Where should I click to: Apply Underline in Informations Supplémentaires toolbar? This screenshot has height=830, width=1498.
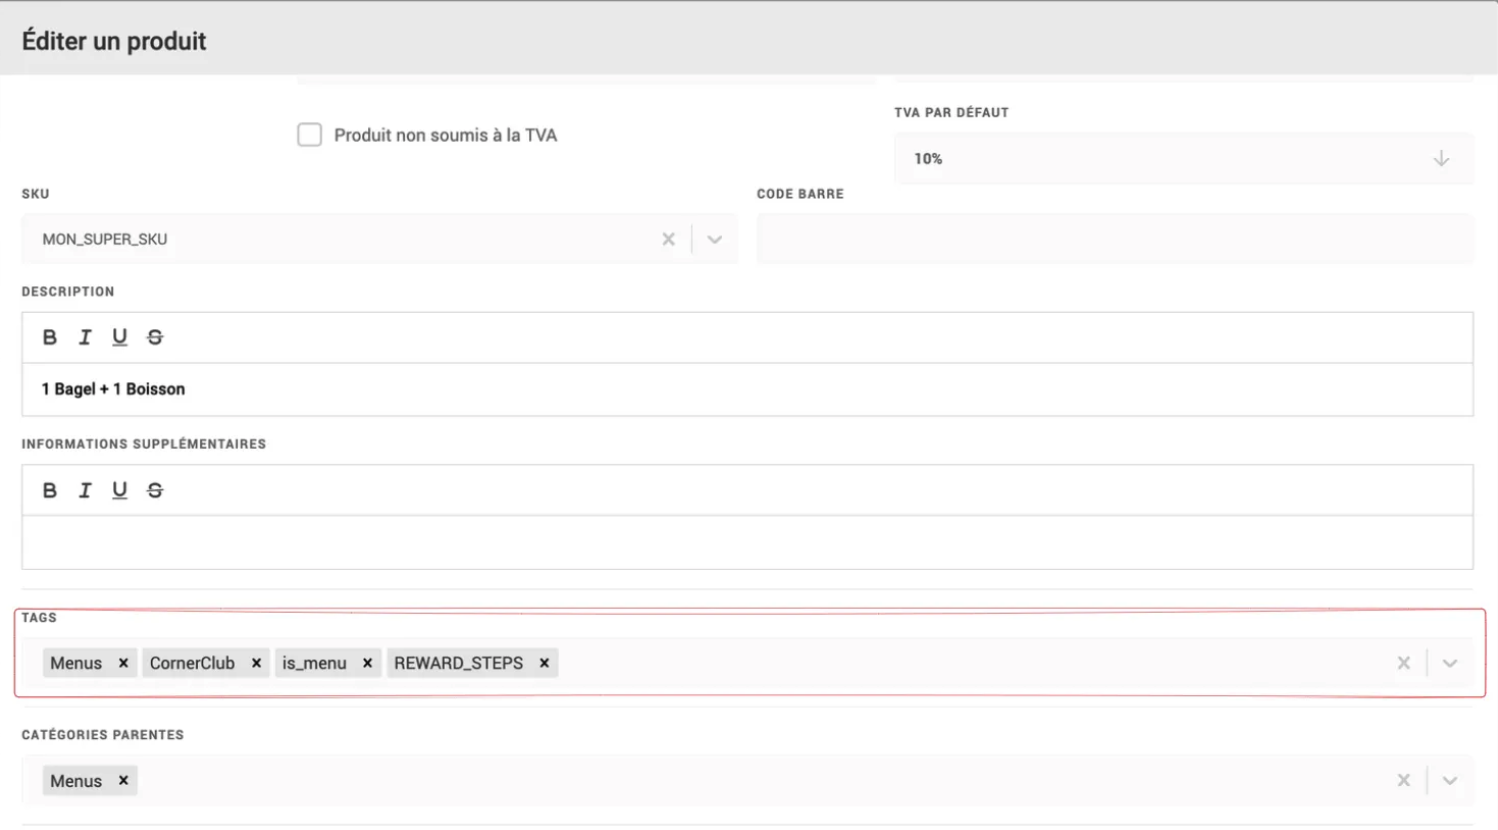point(120,490)
